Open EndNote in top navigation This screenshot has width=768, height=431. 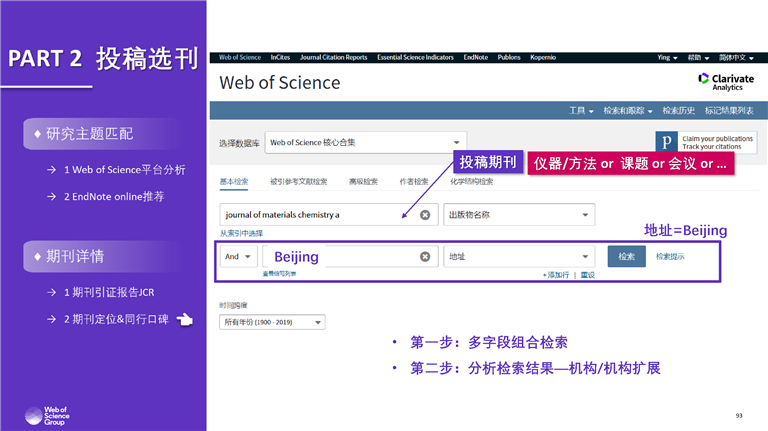(x=476, y=57)
